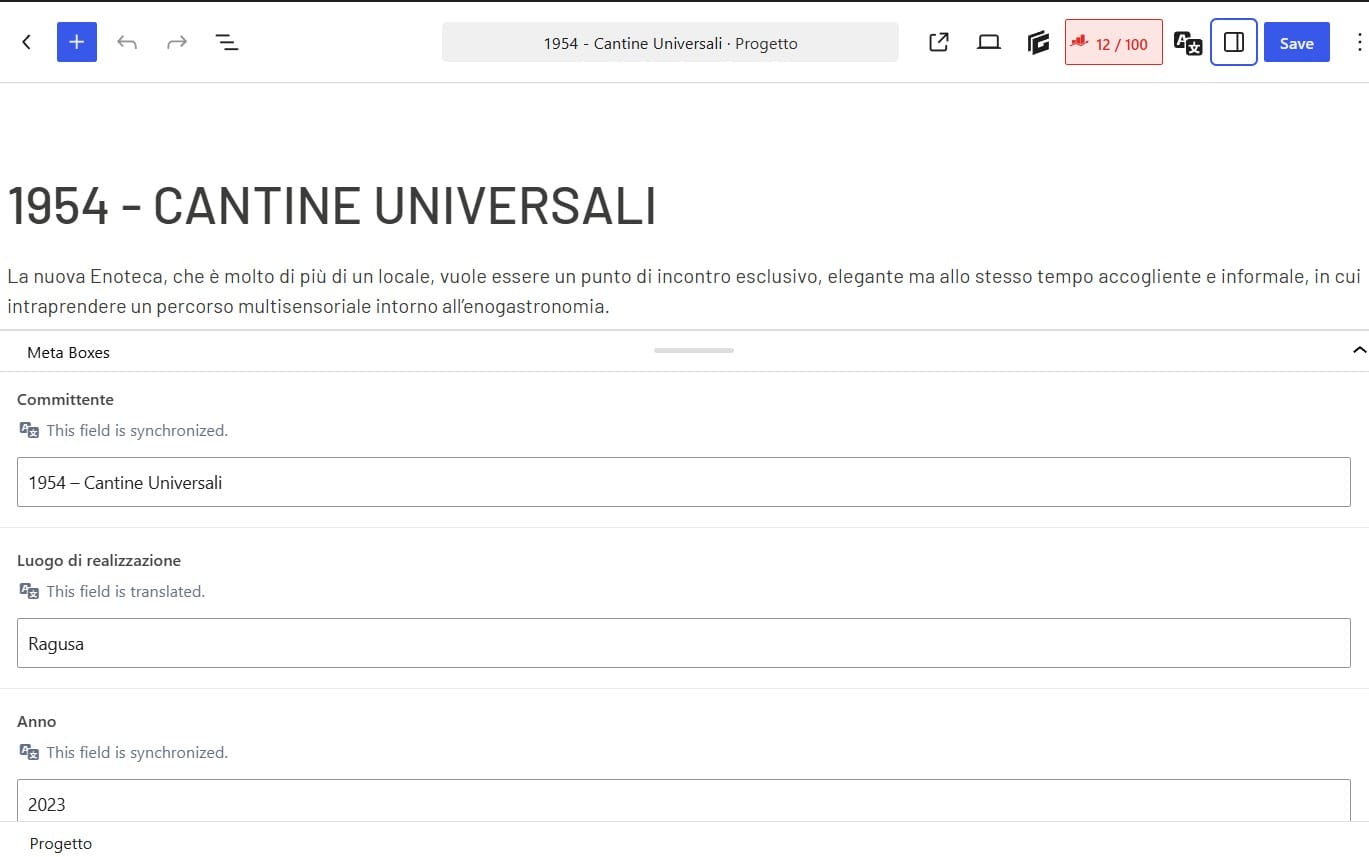This screenshot has width=1369, height=857.
Task: Grab the Meta Boxes resize handle
Action: (x=694, y=350)
